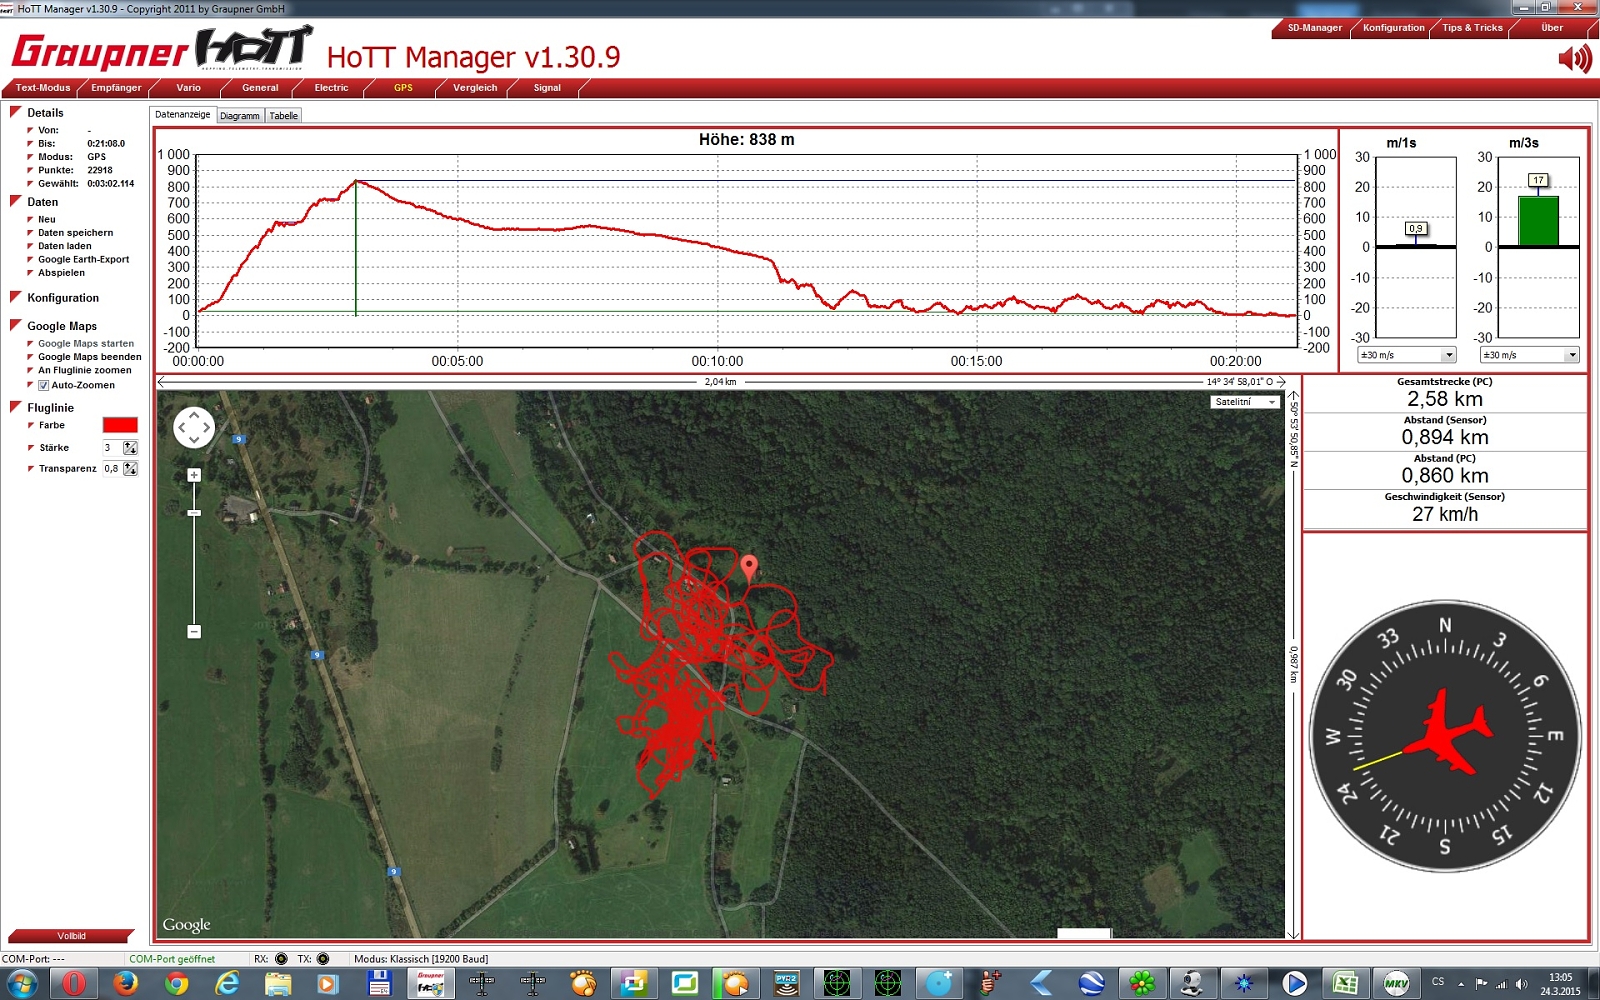The height and width of the screenshot is (1000, 1600).
Task: Open the PYR2 taskbar icon
Action: coord(786,984)
